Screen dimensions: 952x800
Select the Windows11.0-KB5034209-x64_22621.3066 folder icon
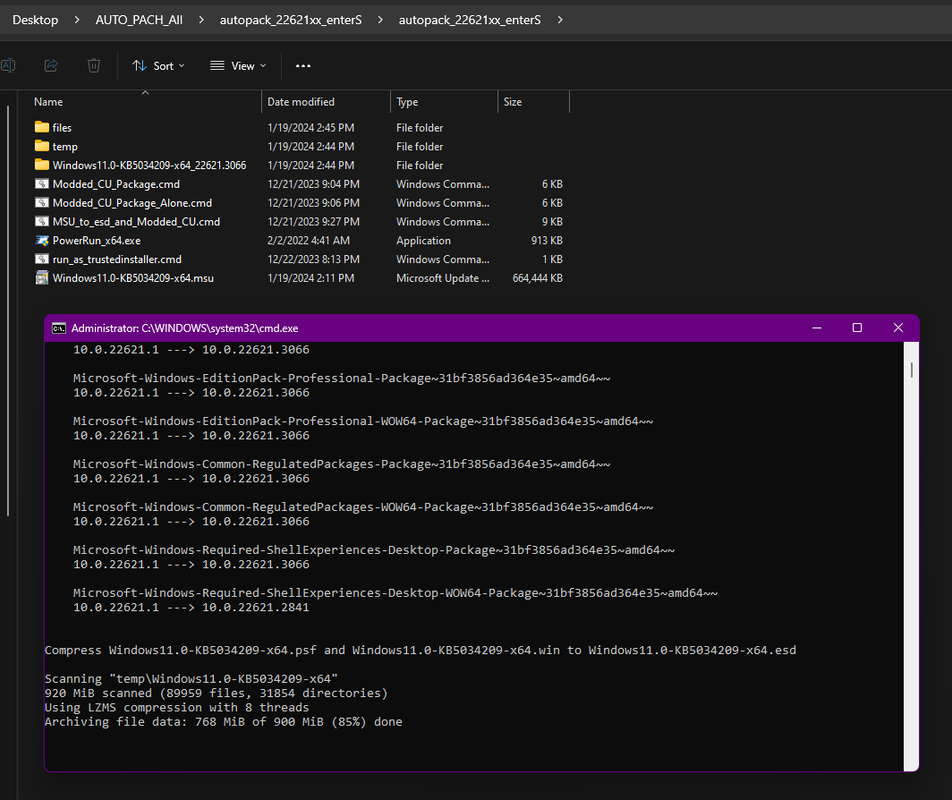click(x=42, y=165)
